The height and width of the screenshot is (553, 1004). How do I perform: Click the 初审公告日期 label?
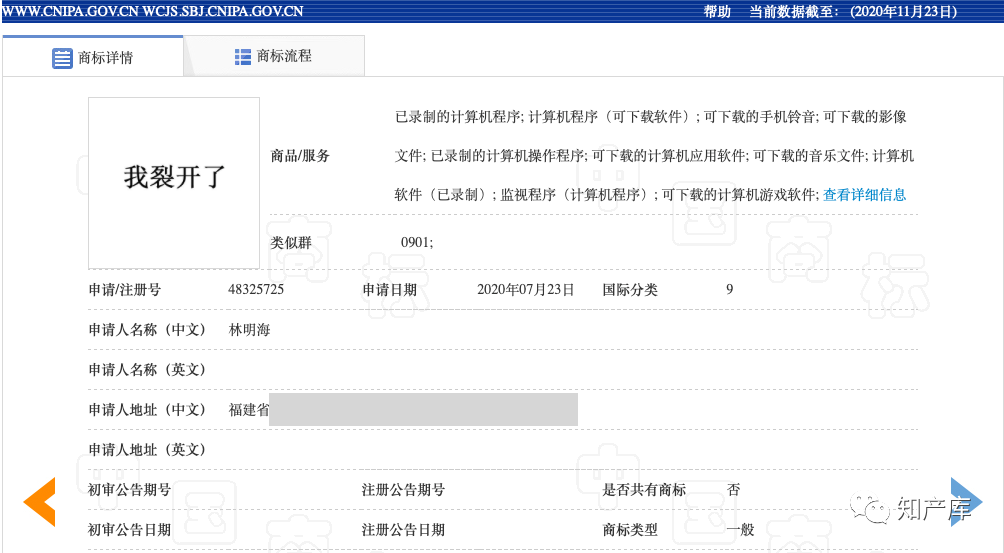129,529
